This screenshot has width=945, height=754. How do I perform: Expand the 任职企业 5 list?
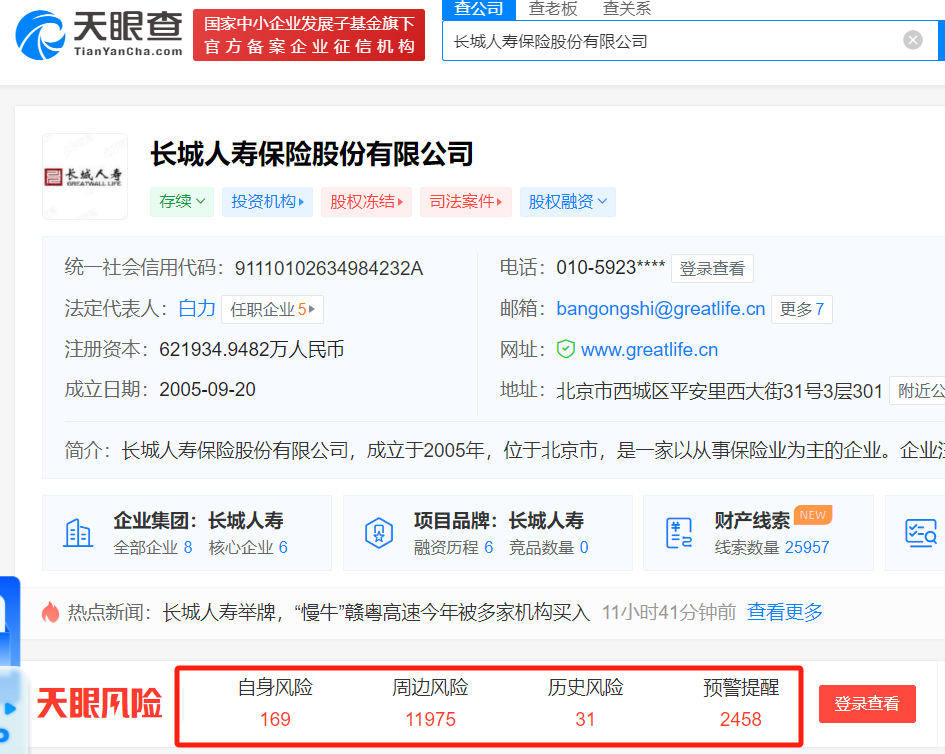272,310
